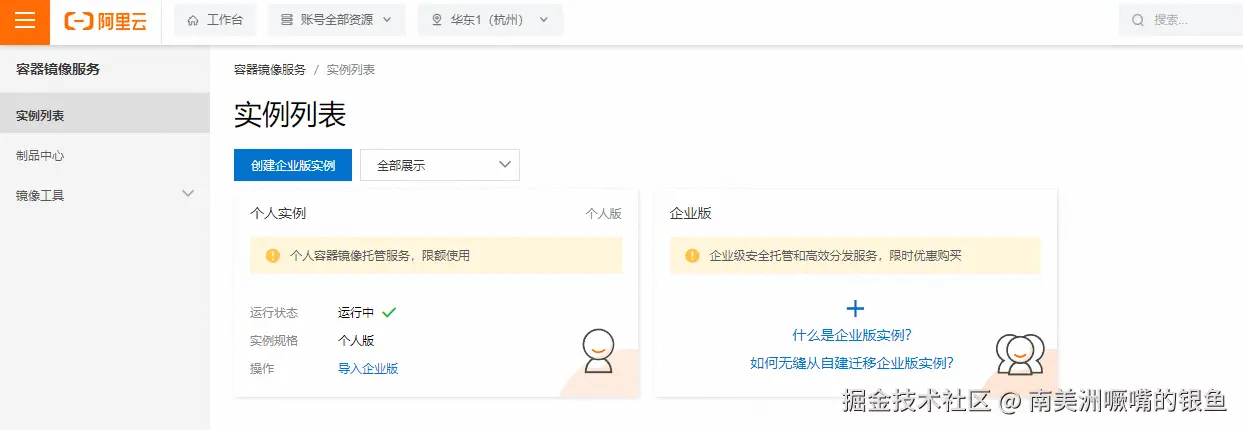Click the location pin icon by 华东1
1243x430 pixels.
point(437,20)
